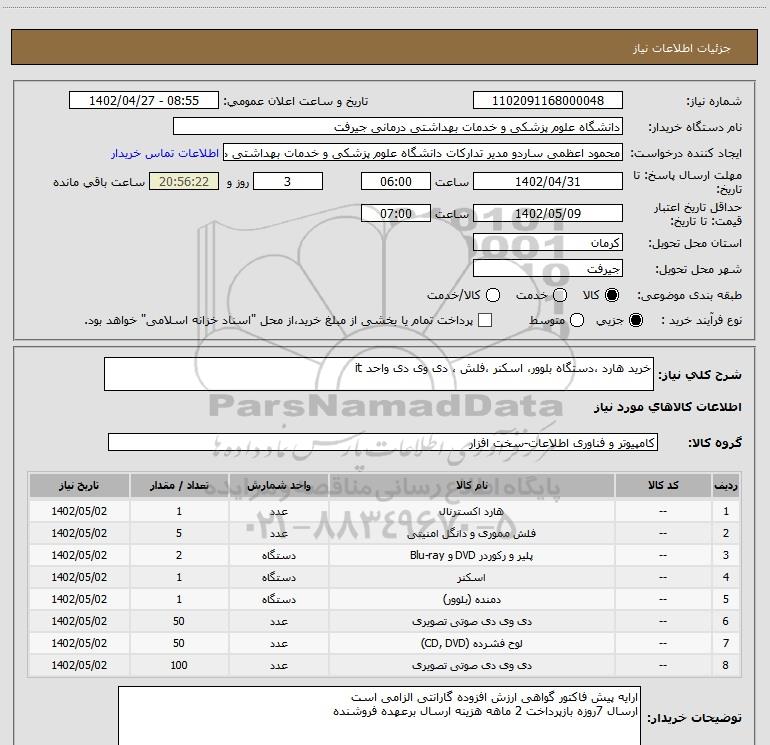Click the نام کالا column header

click(x=471, y=485)
